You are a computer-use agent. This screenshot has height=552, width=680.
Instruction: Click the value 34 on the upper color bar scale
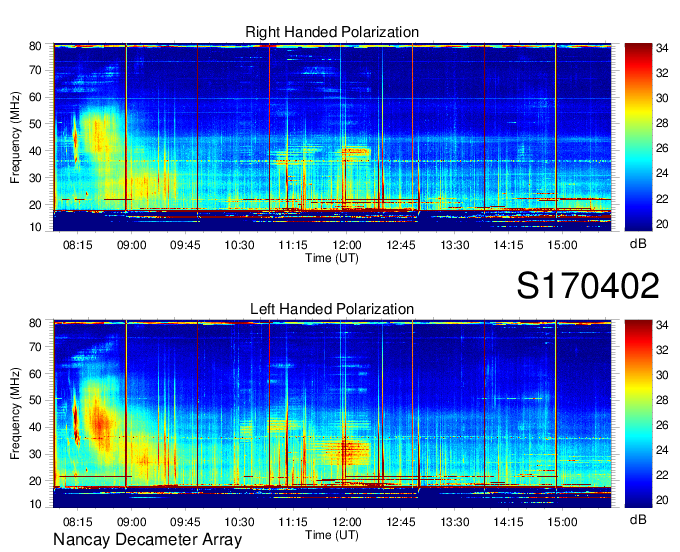coord(662,48)
